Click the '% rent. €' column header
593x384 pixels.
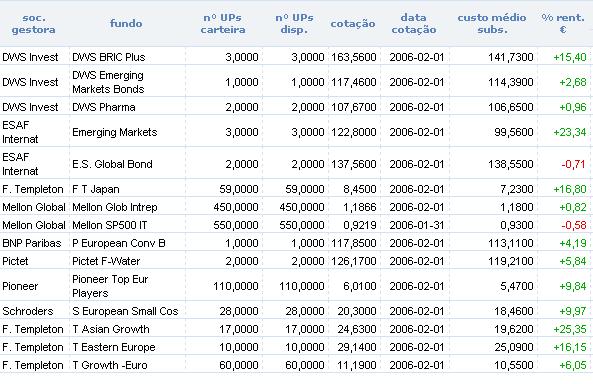point(563,23)
